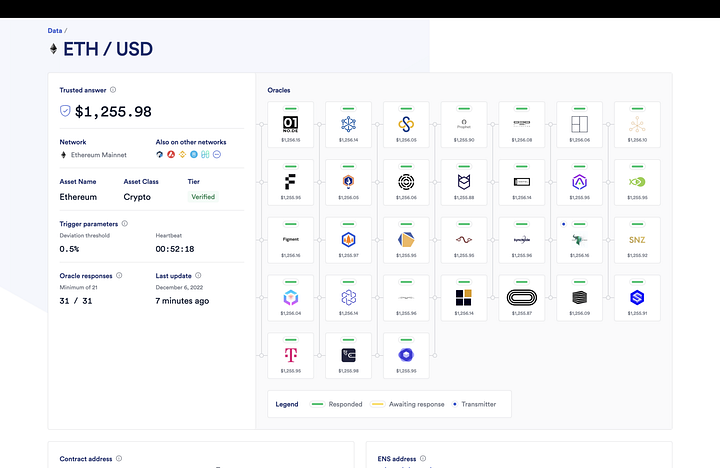Open the green fish-logo oracle card
This screenshot has height=468, width=720.
pos(637,182)
